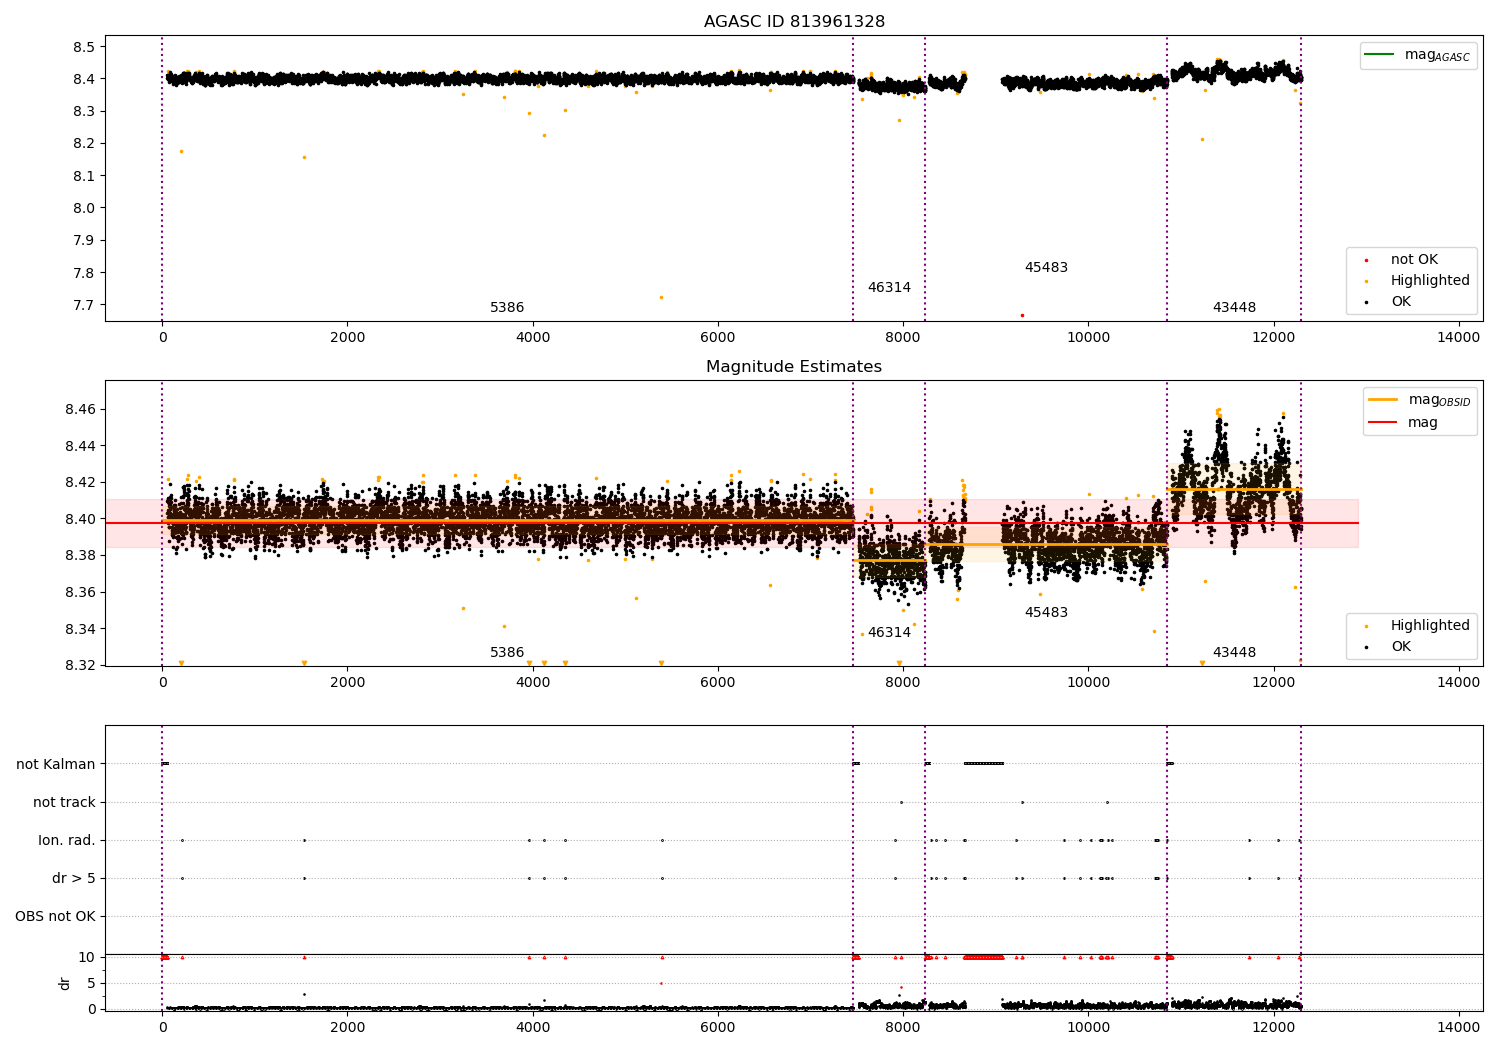Click observation label 45483 in the top plot
This screenshot has width=1500, height=1050.
1046,268
